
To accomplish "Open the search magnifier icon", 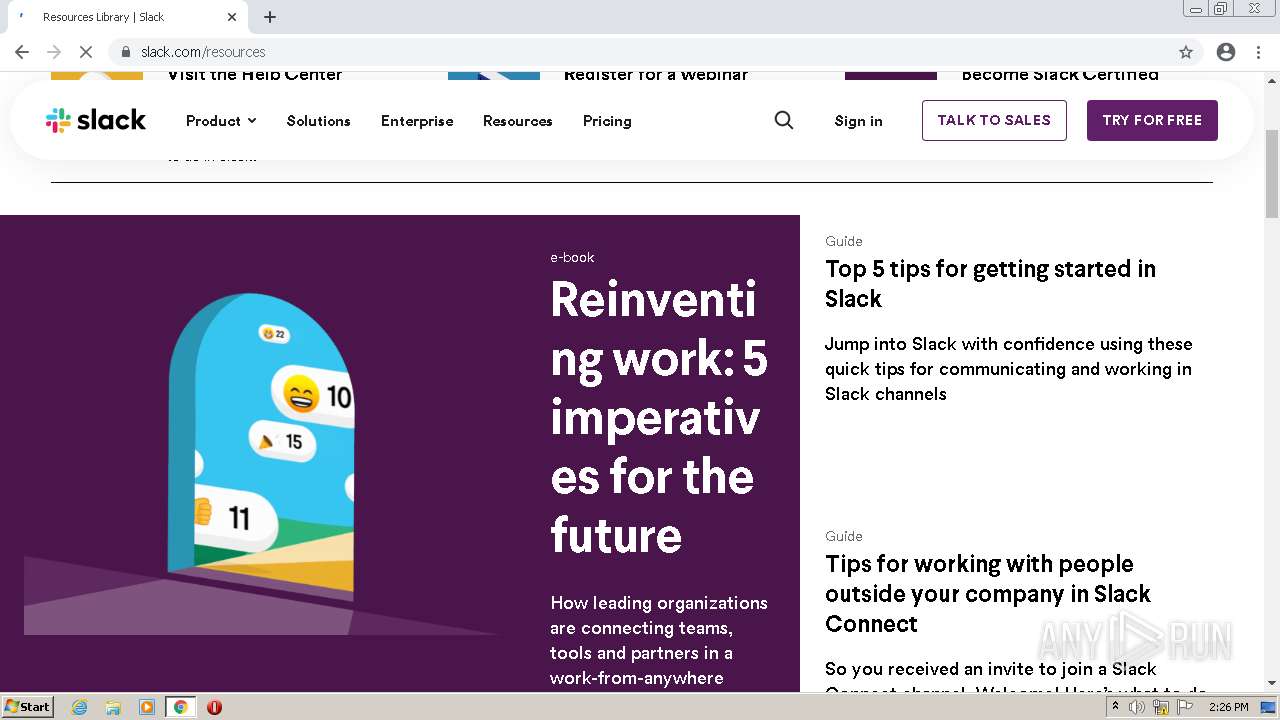I will coord(784,120).
